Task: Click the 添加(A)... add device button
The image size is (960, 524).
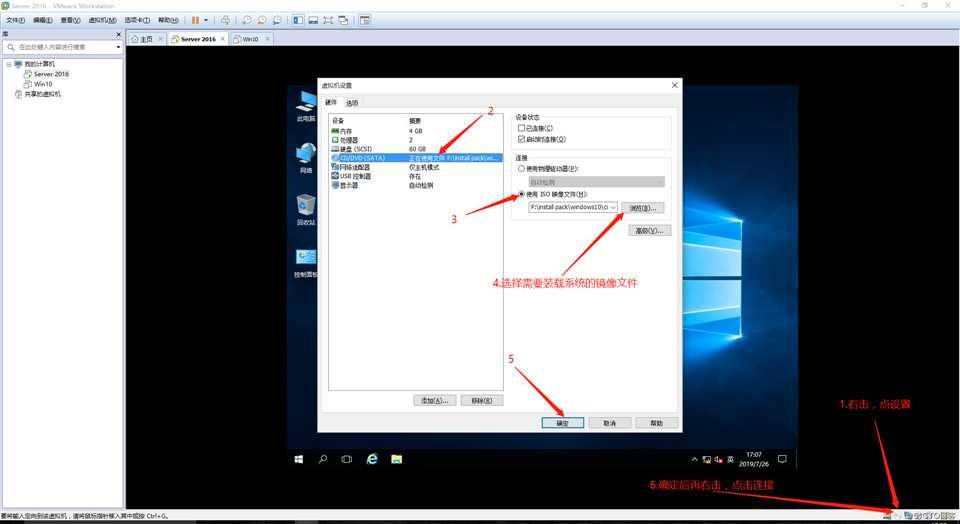Action: pyautogui.click(x=435, y=400)
